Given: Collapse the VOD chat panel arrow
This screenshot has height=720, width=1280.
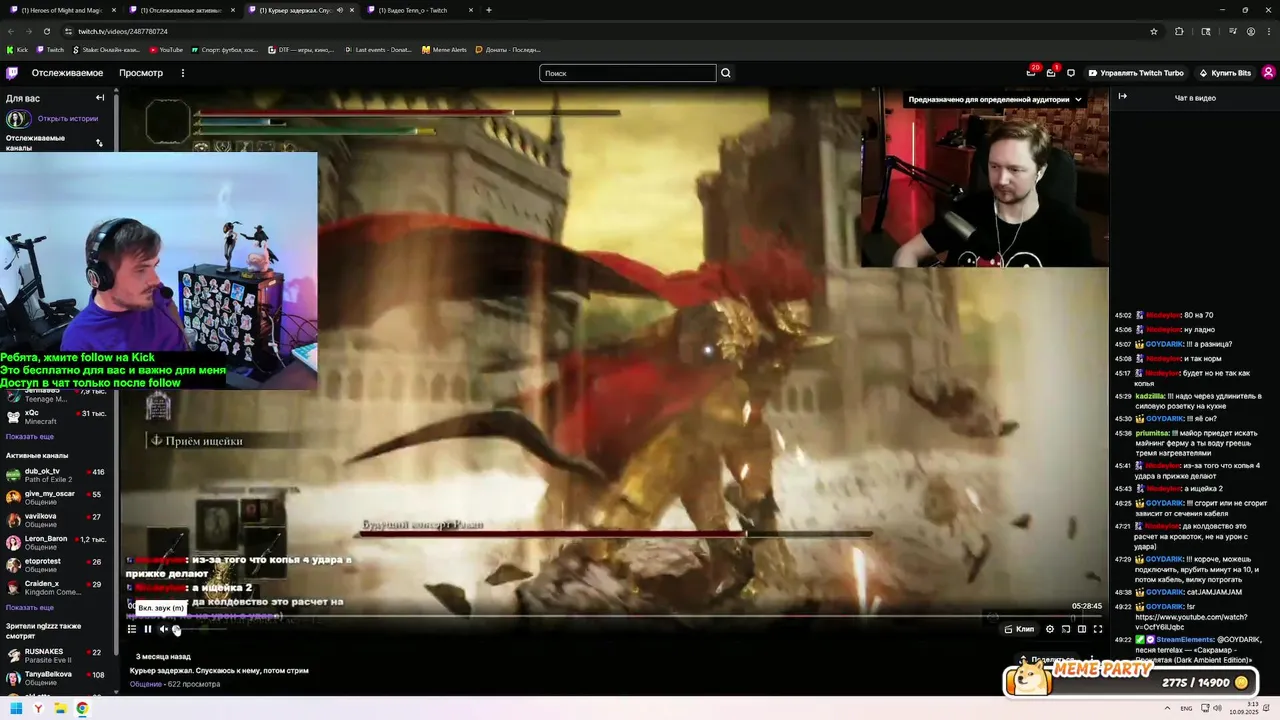Looking at the screenshot, I should [x=1122, y=97].
